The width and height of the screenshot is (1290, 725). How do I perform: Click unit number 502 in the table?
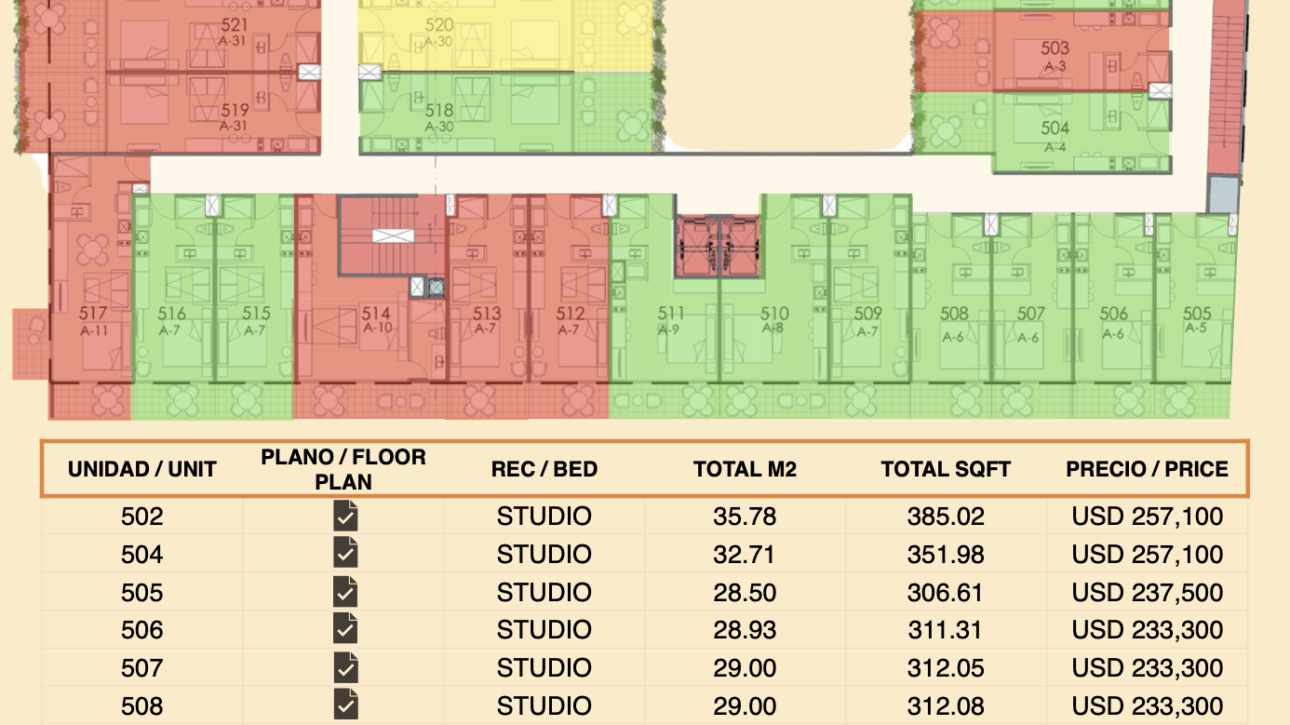pos(142,517)
